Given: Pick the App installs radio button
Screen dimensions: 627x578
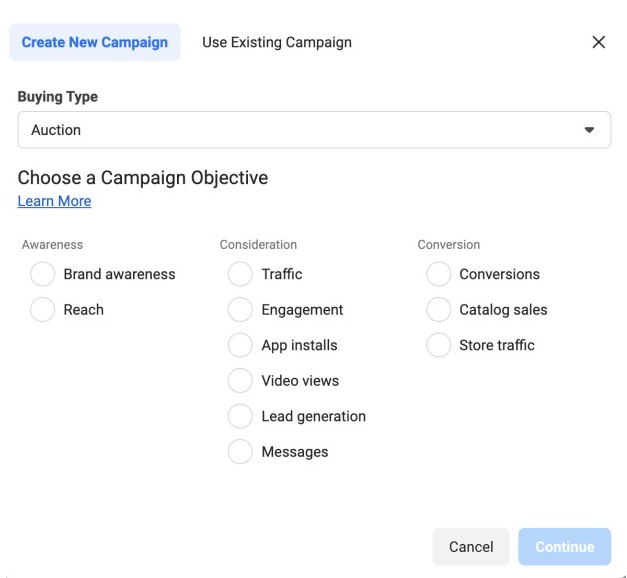Looking at the screenshot, I should [241, 345].
